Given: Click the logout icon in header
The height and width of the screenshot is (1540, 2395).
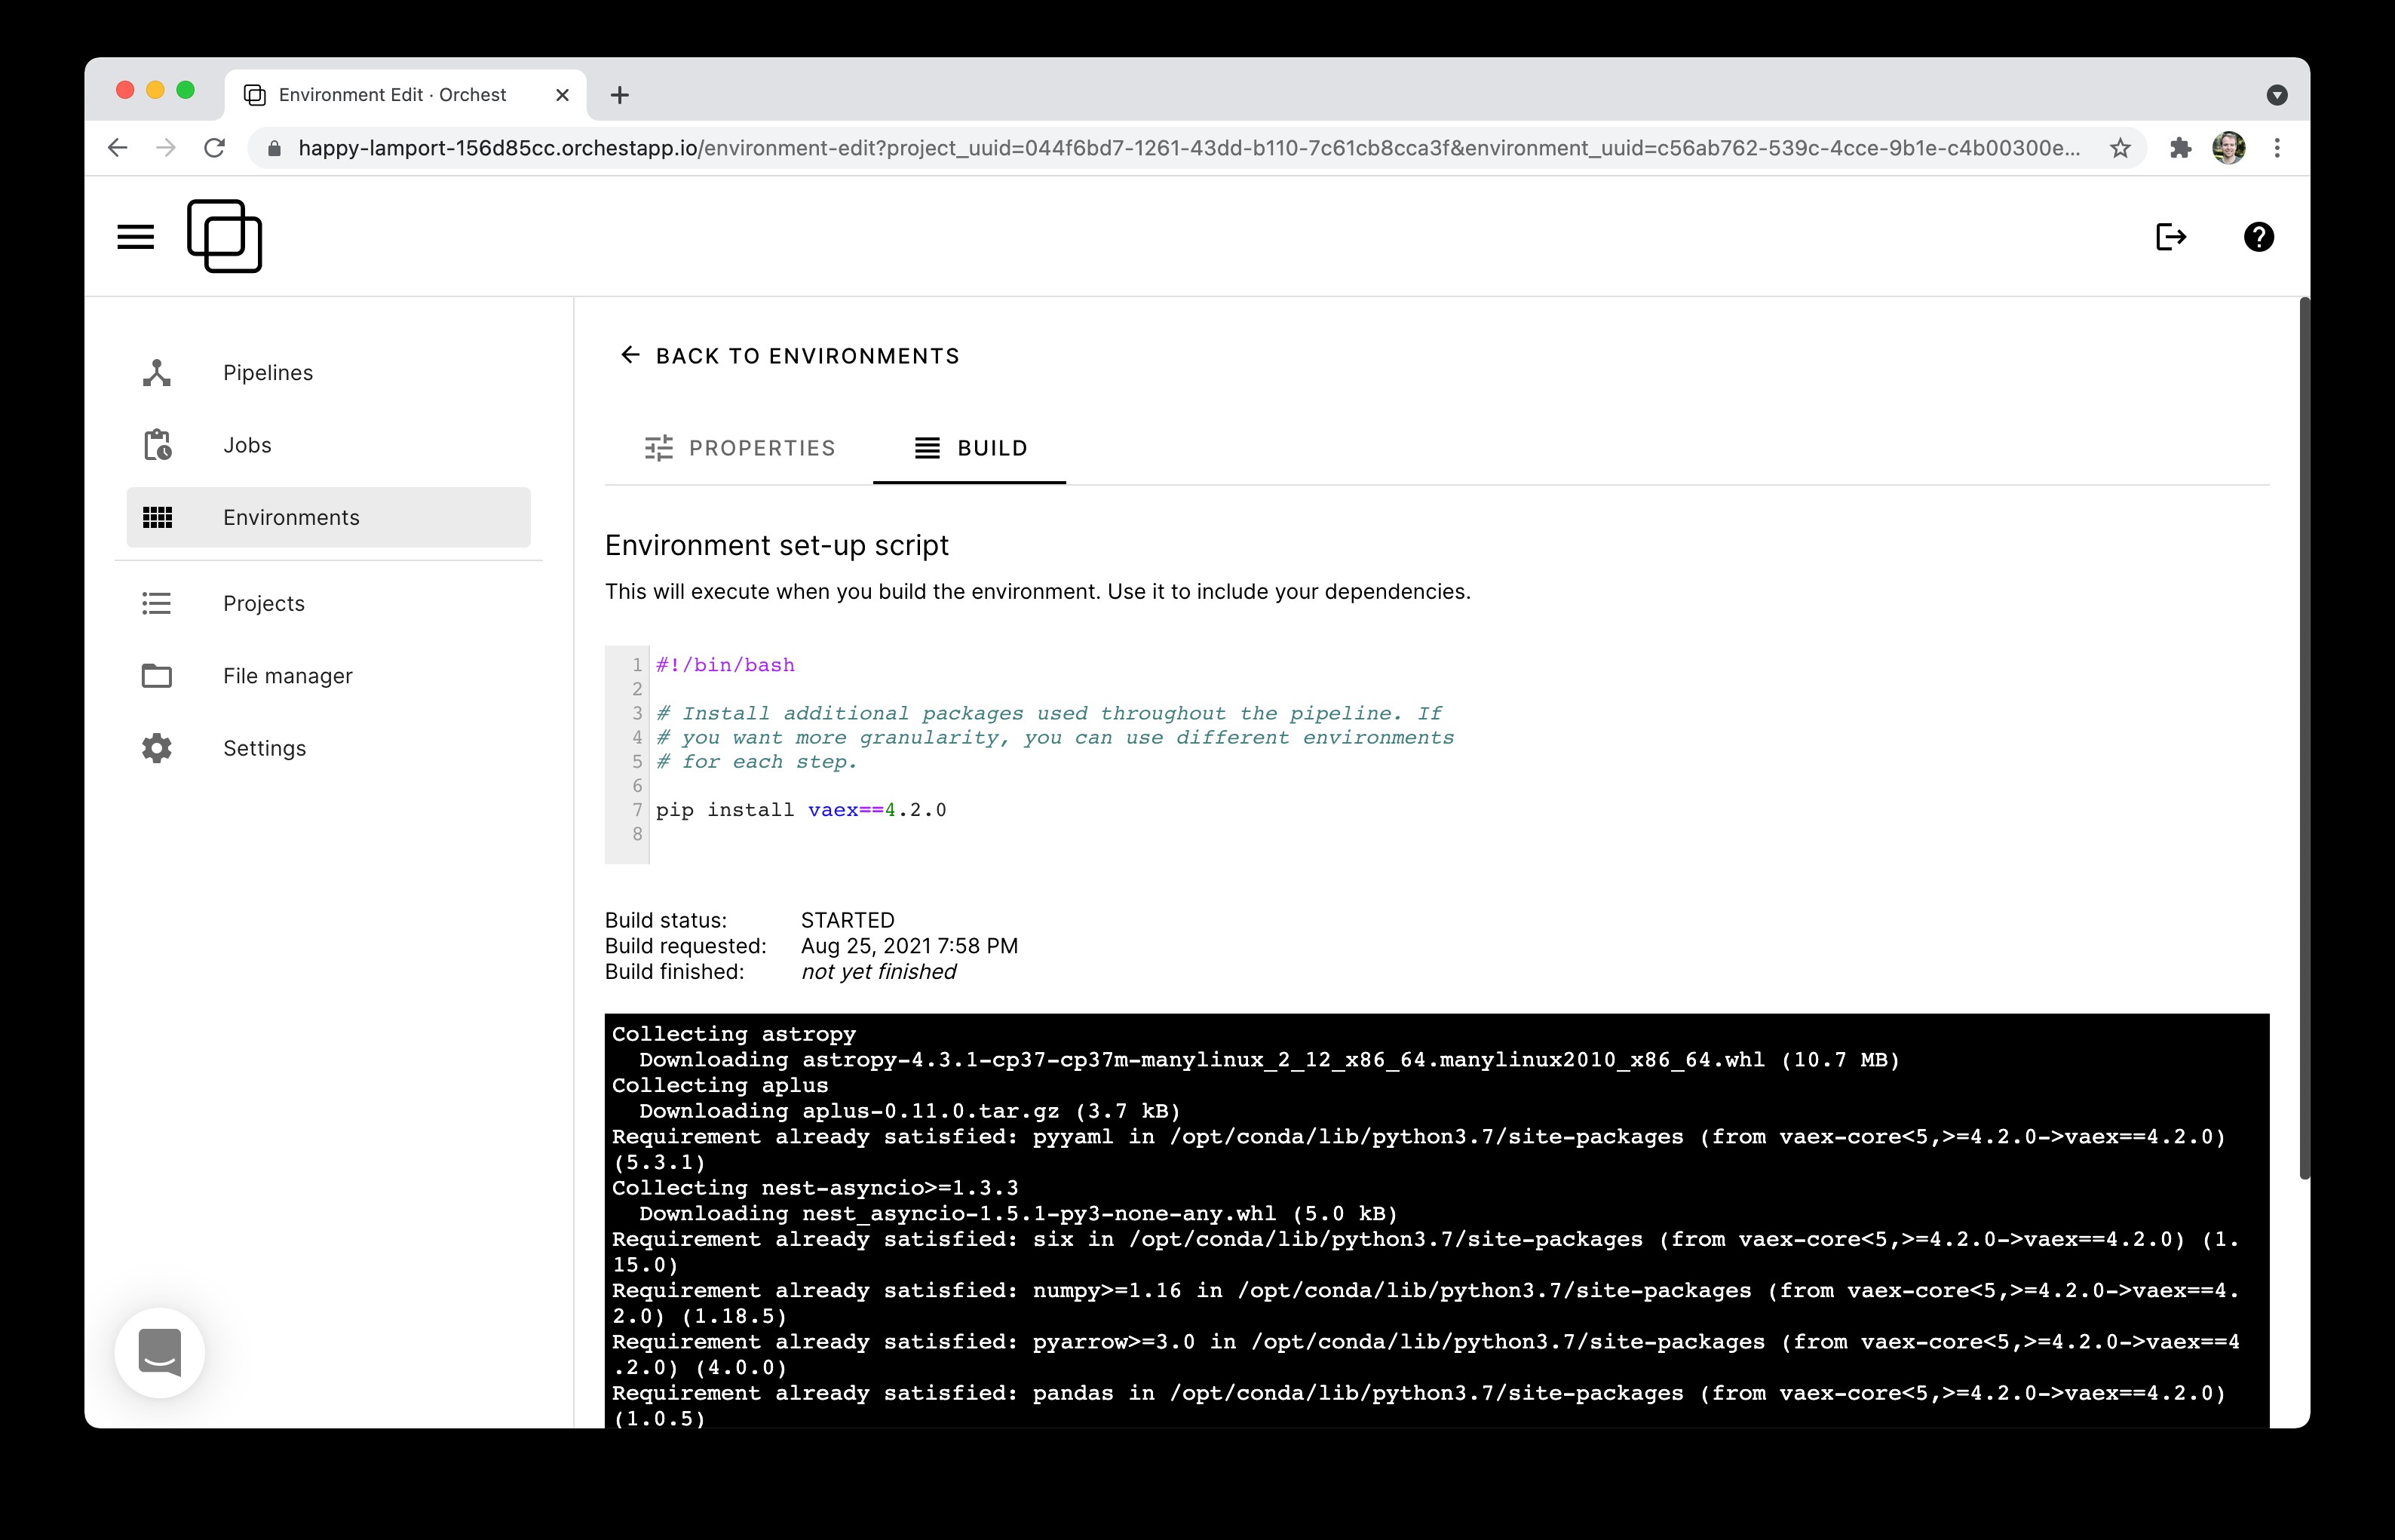Looking at the screenshot, I should (x=2171, y=237).
